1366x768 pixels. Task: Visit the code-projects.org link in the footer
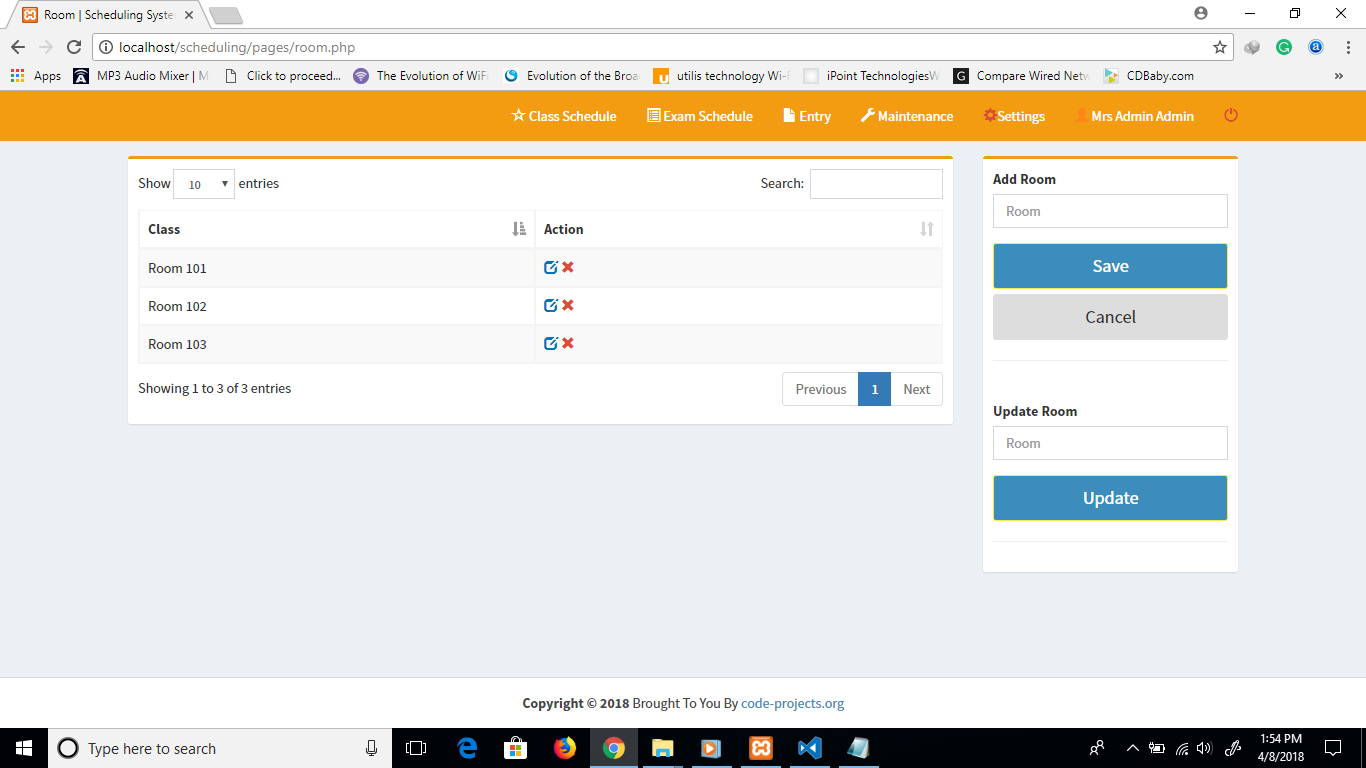793,703
